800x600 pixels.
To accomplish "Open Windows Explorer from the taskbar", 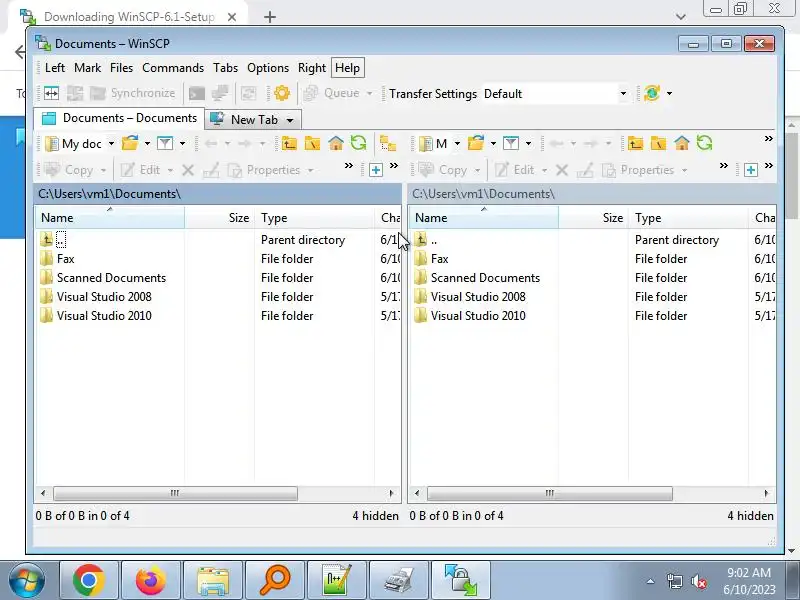I will pyautogui.click(x=213, y=580).
